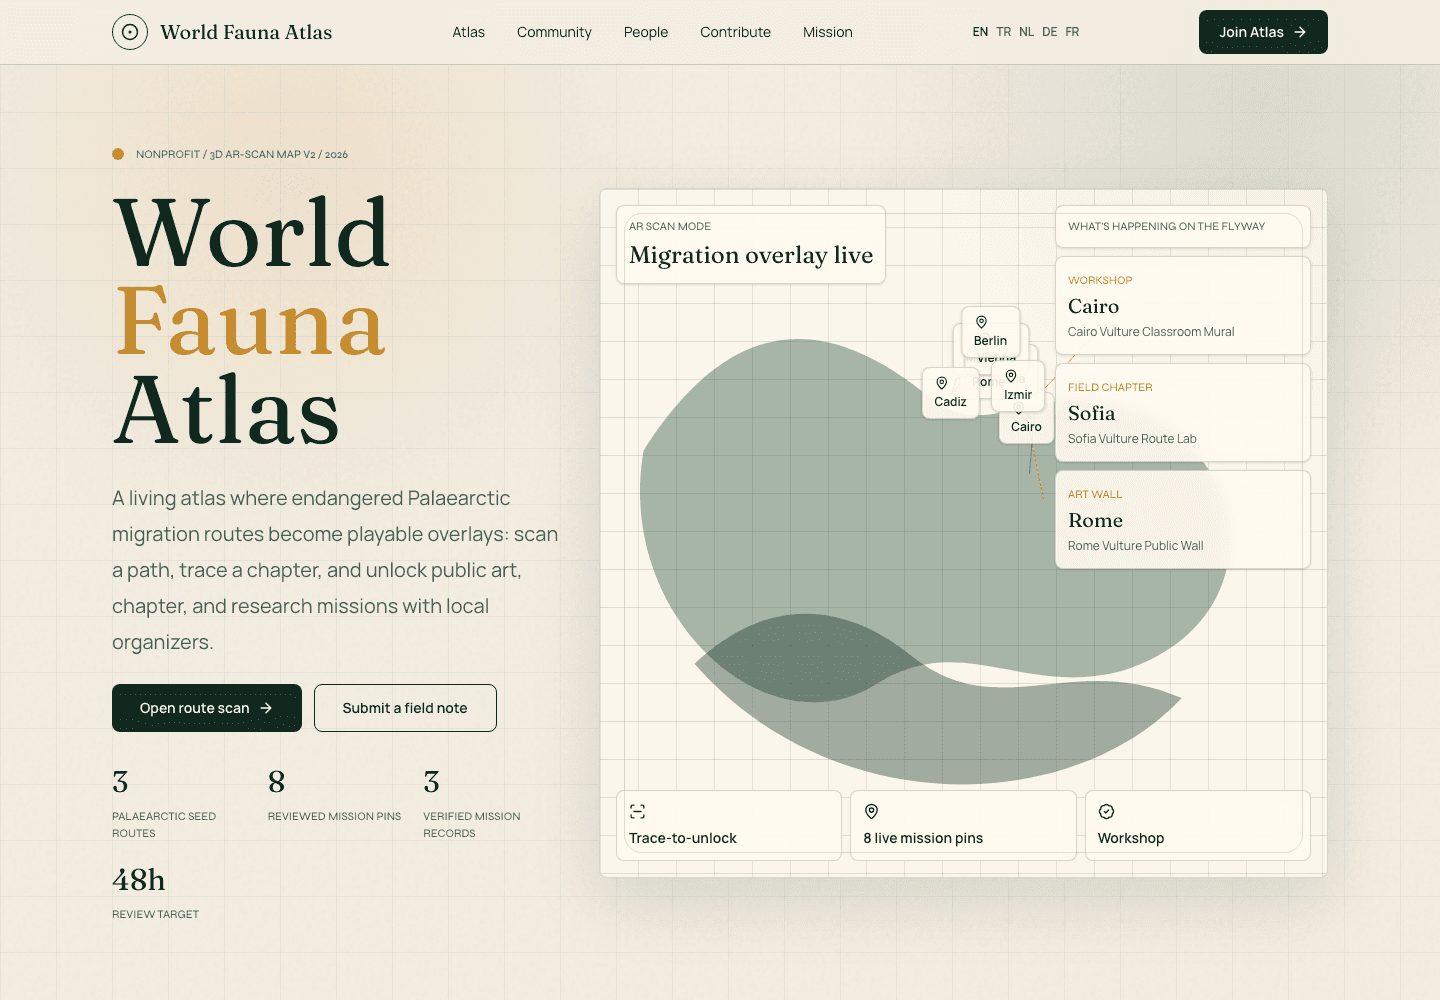This screenshot has height=1000, width=1440.
Task: Click the Open route scan button
Action: (207, 708)
